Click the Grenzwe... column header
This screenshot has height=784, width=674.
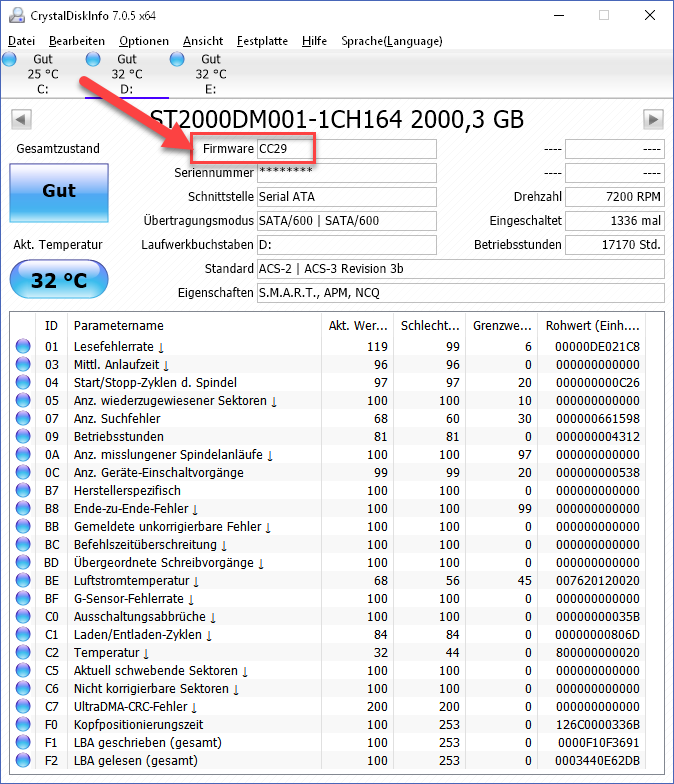pyautogui.click(x=502, y=326)
